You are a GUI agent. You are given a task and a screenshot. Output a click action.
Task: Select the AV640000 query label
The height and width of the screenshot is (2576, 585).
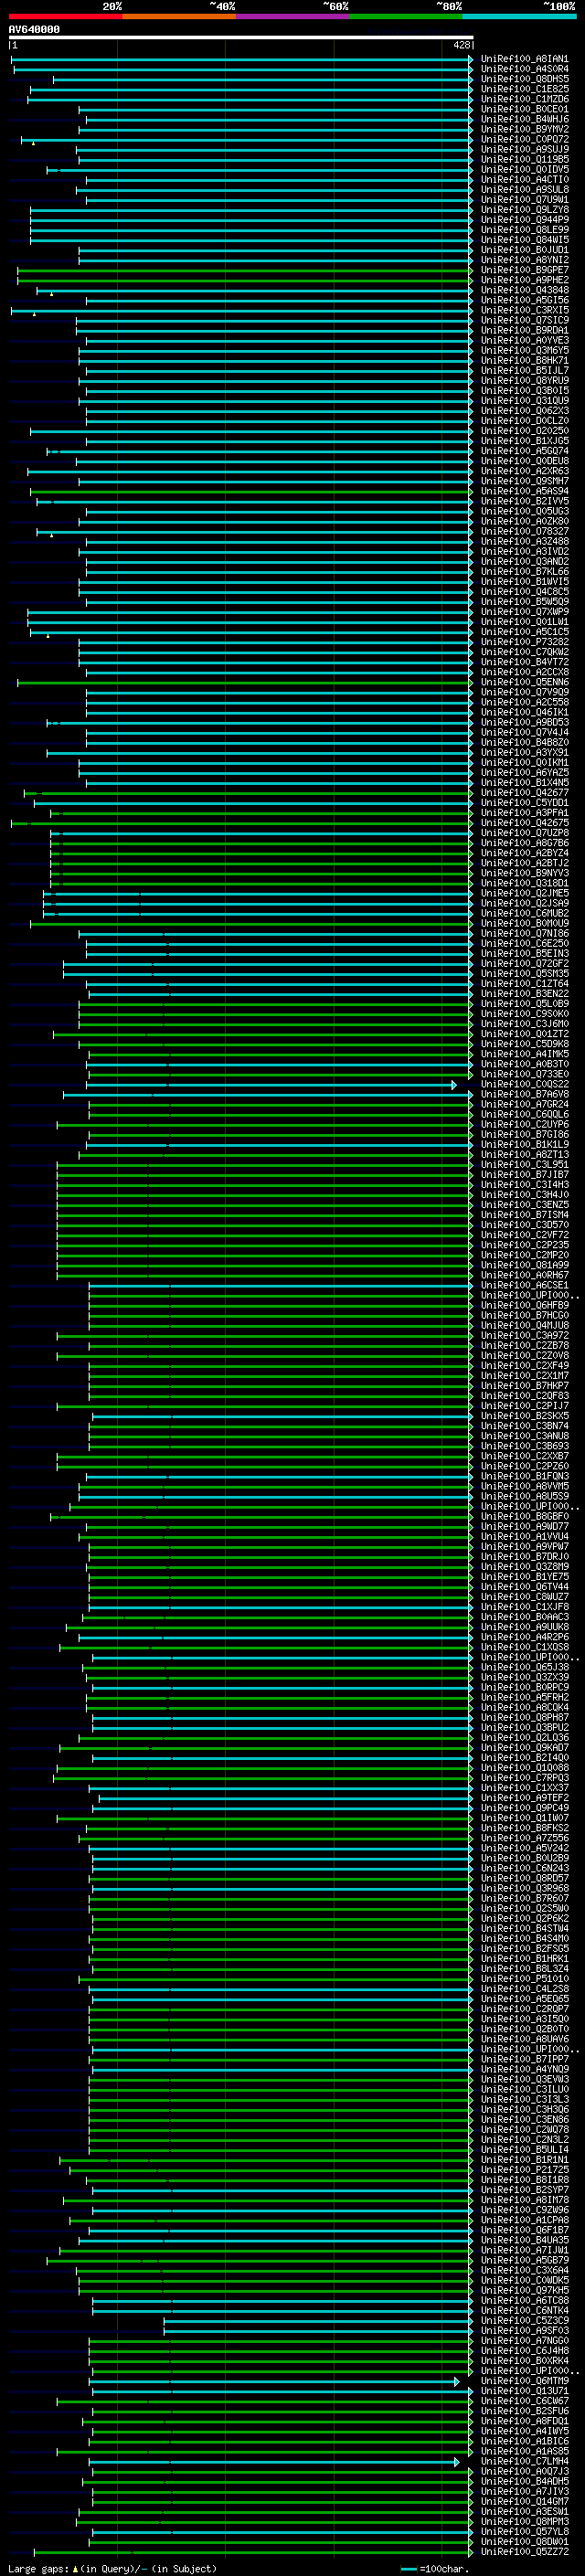[x=34, y=29]
